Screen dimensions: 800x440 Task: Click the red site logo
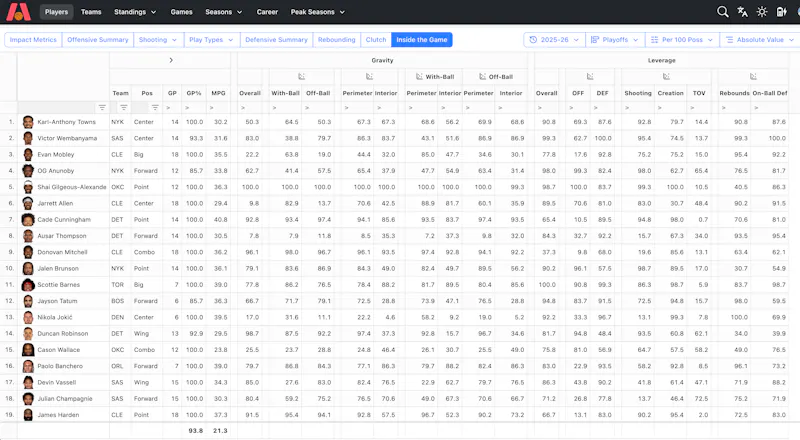tap(18, 12)
